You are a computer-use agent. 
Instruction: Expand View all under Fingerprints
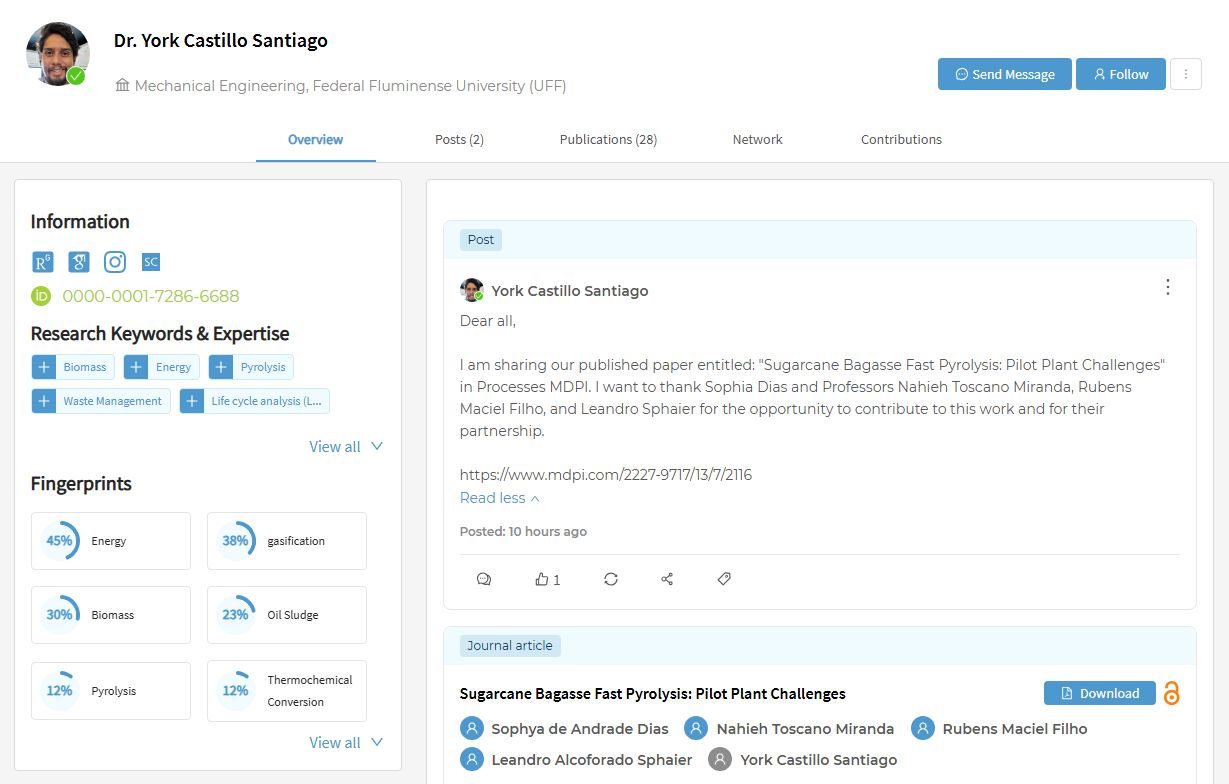[346, 743]
